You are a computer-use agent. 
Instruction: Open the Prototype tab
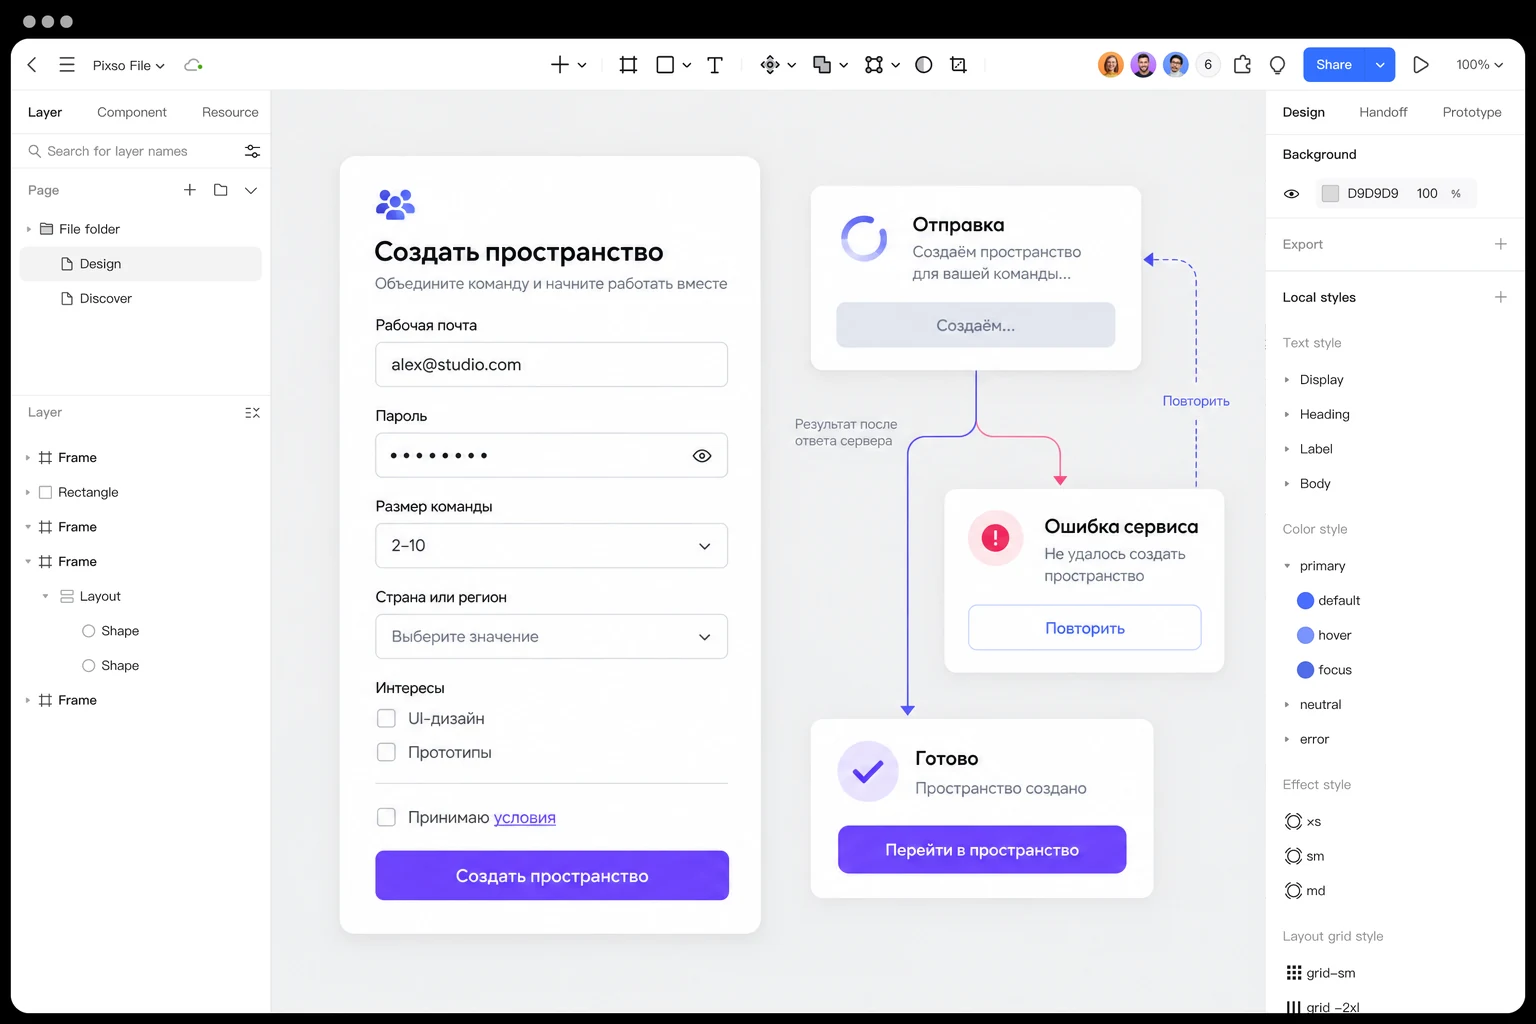(x=1472, y=112)
